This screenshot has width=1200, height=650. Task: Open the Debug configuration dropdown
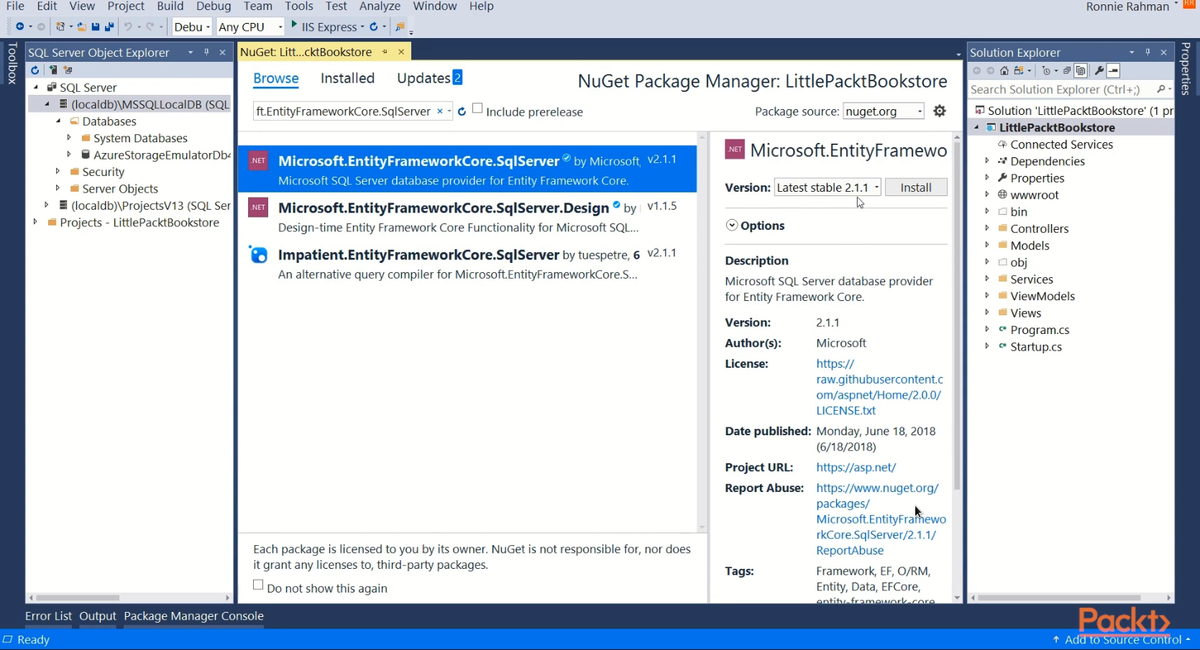point(192,27)
